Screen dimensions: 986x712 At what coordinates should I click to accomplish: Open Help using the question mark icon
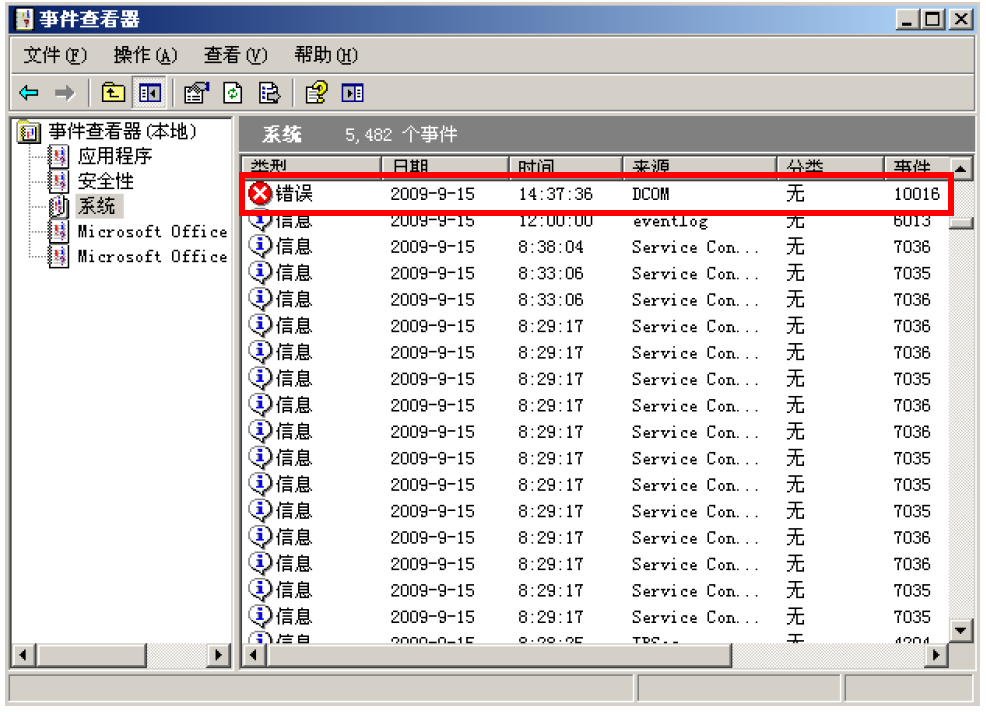(x=316, y=93)
